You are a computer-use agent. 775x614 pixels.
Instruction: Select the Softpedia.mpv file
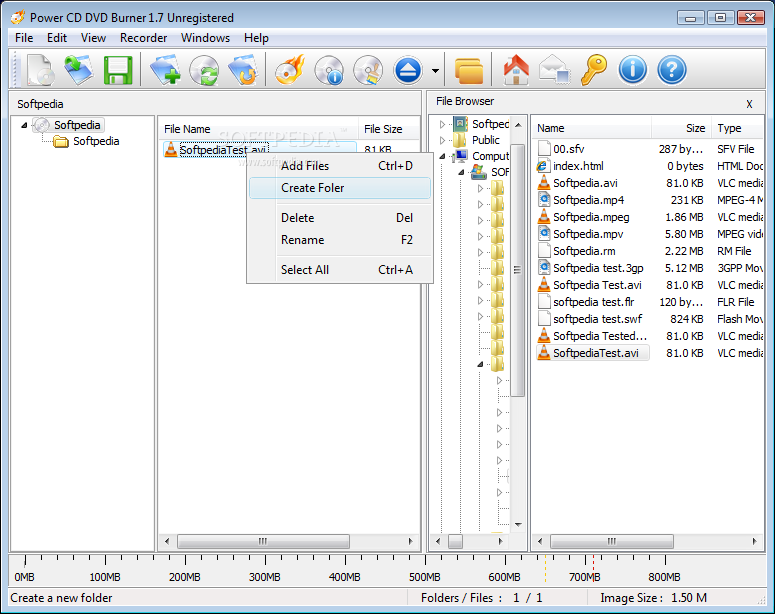588,234
